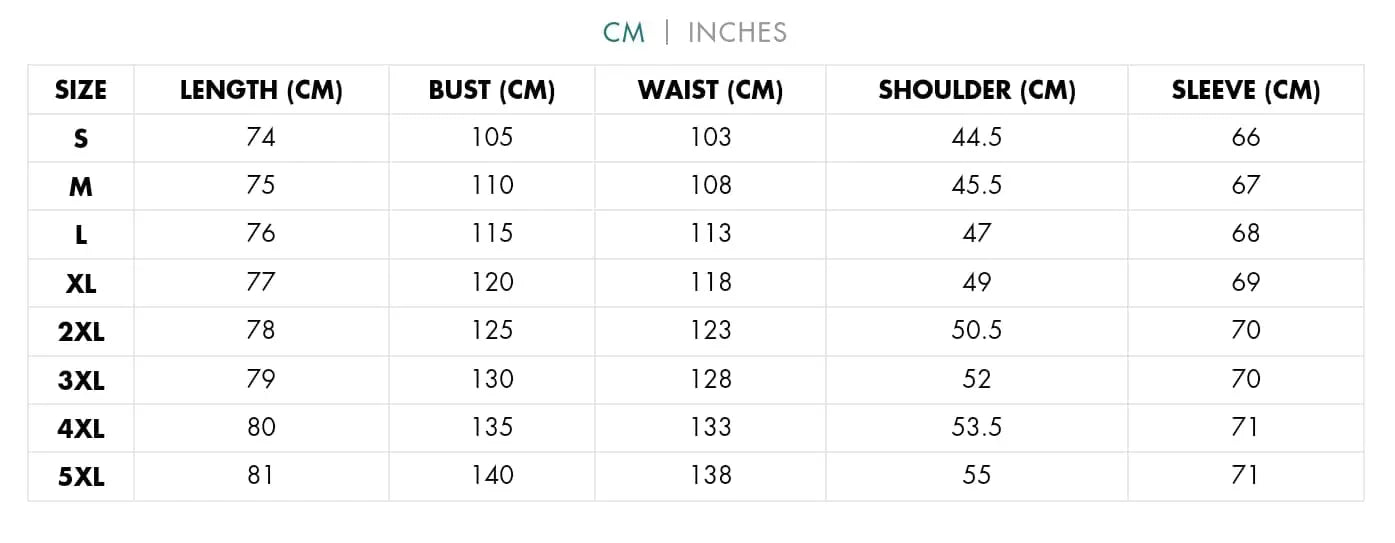This screenshot has width=1395, height=543.
Task: Click the SIZE column header
Action: point(81,90)
